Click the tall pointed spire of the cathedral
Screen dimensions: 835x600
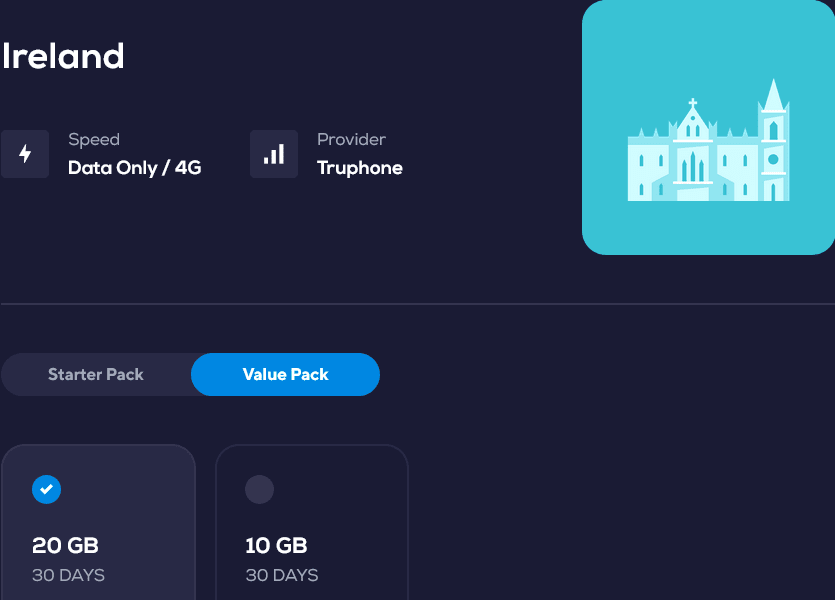coord(772,95)
